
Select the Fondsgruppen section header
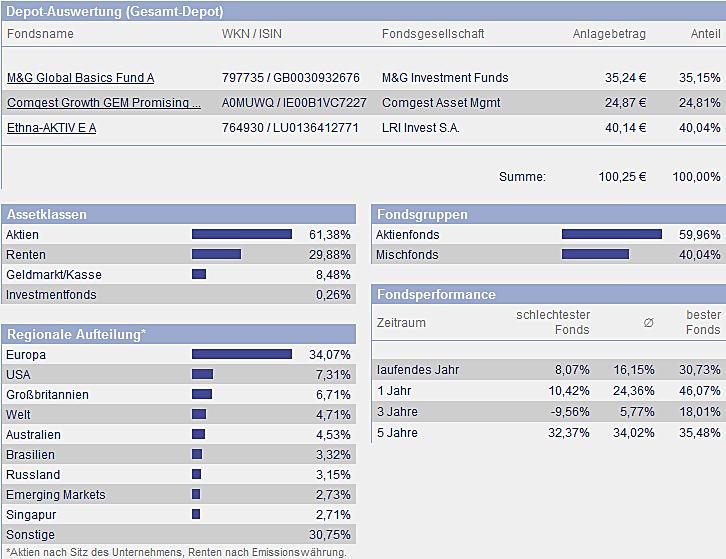(x=421, y=214)
